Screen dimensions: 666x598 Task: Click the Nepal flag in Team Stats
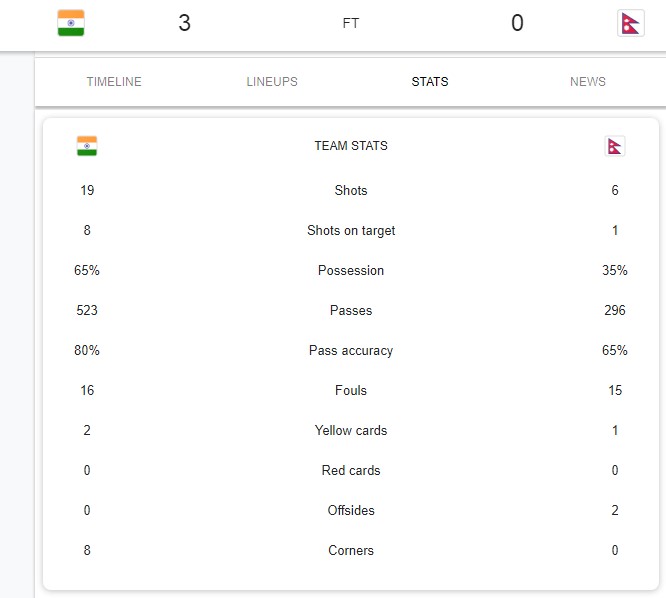click(x=615, y=146)
